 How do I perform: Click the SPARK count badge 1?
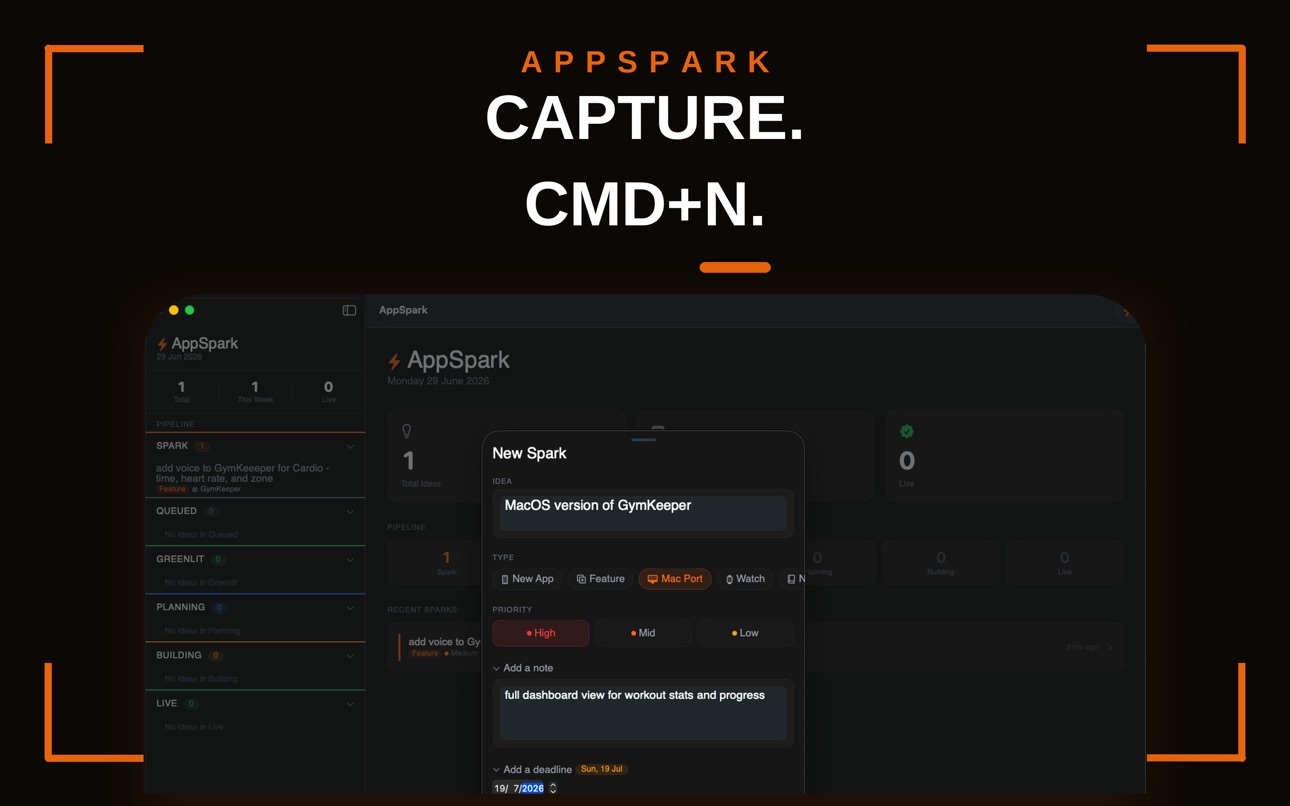point(202,447)
